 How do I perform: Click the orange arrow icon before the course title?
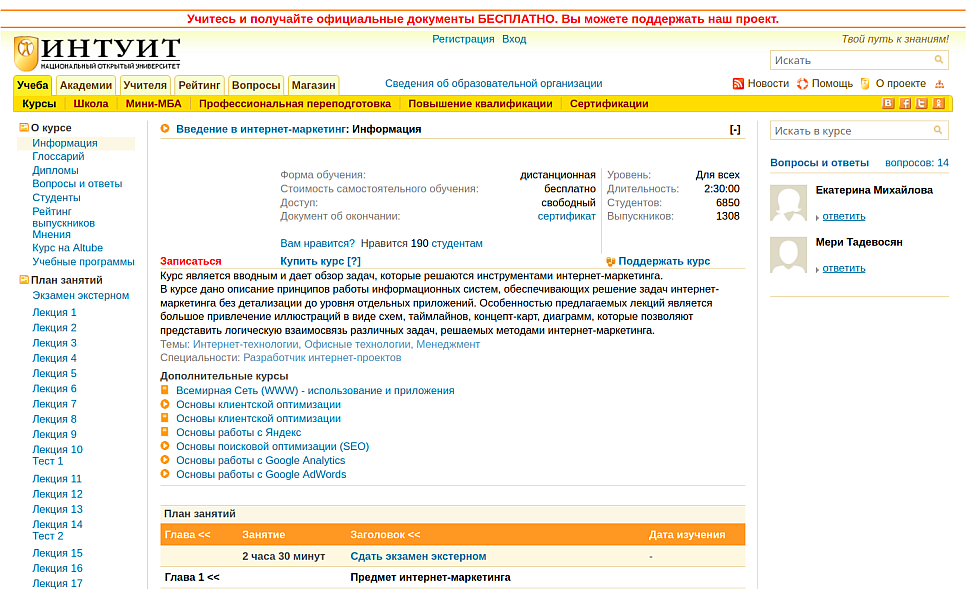pos(165,129)
